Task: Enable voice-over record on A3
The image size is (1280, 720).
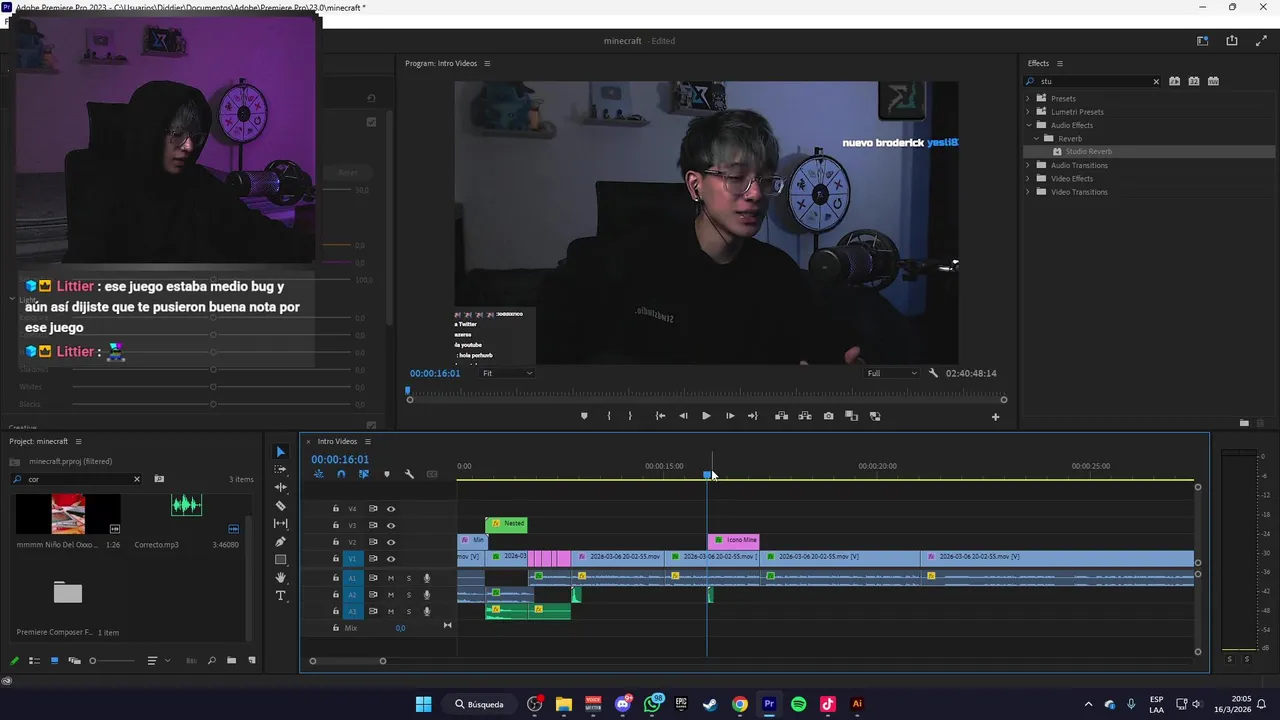Action: [427, 611]
